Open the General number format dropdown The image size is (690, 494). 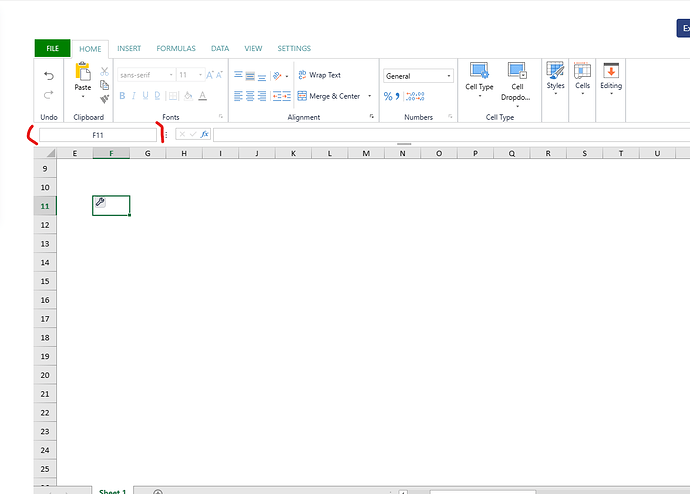(418, 76)
